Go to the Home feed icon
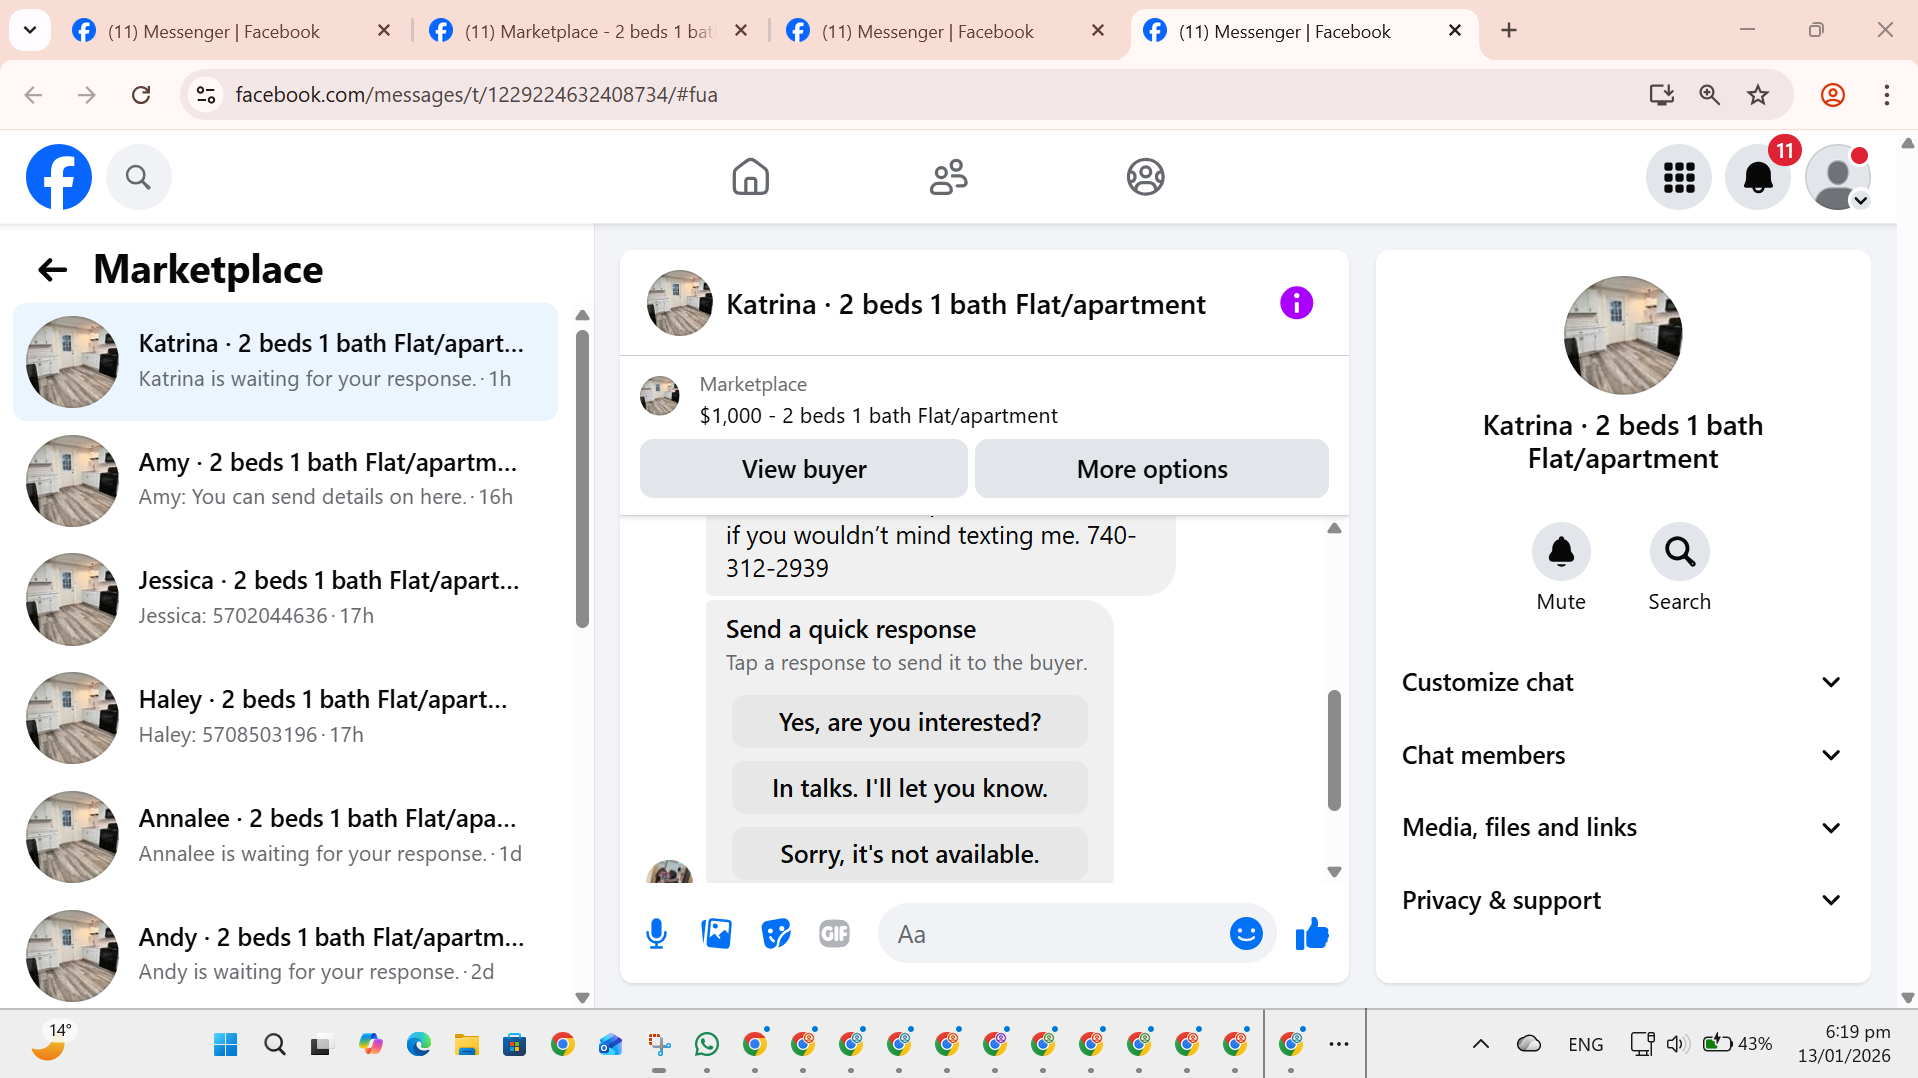Viewport: 1918px width, 1078px height. 750,177
